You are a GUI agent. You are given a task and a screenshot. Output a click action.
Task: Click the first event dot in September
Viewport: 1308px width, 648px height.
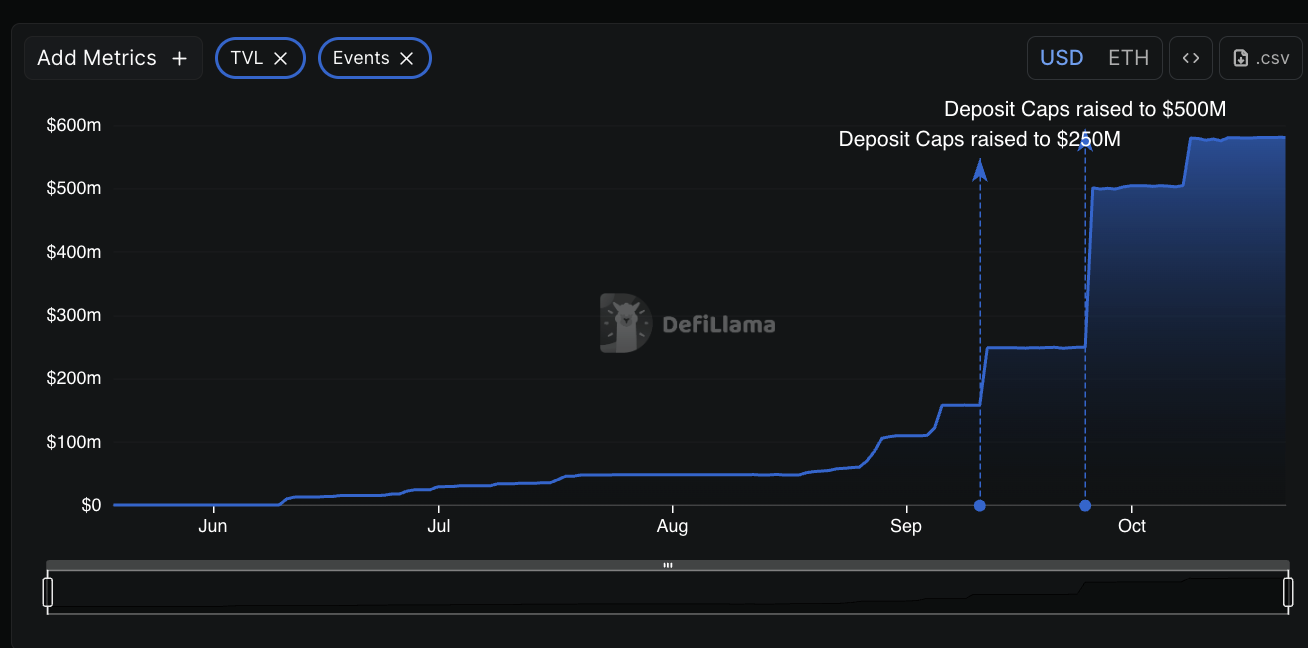tap(980, 506)
